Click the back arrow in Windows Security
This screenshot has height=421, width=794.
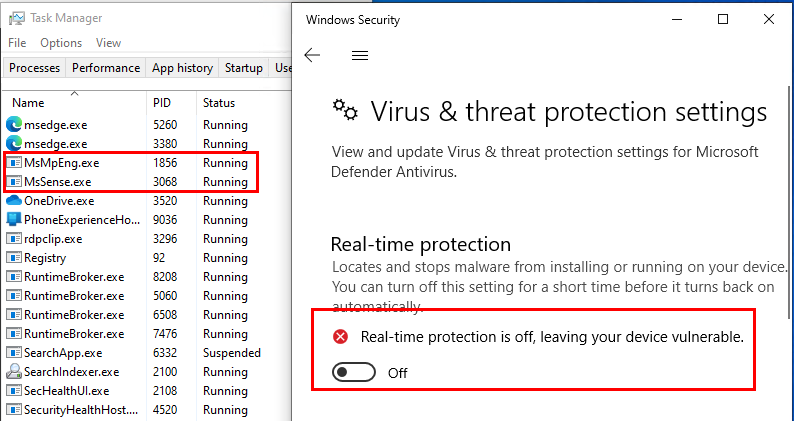(312, 56)
